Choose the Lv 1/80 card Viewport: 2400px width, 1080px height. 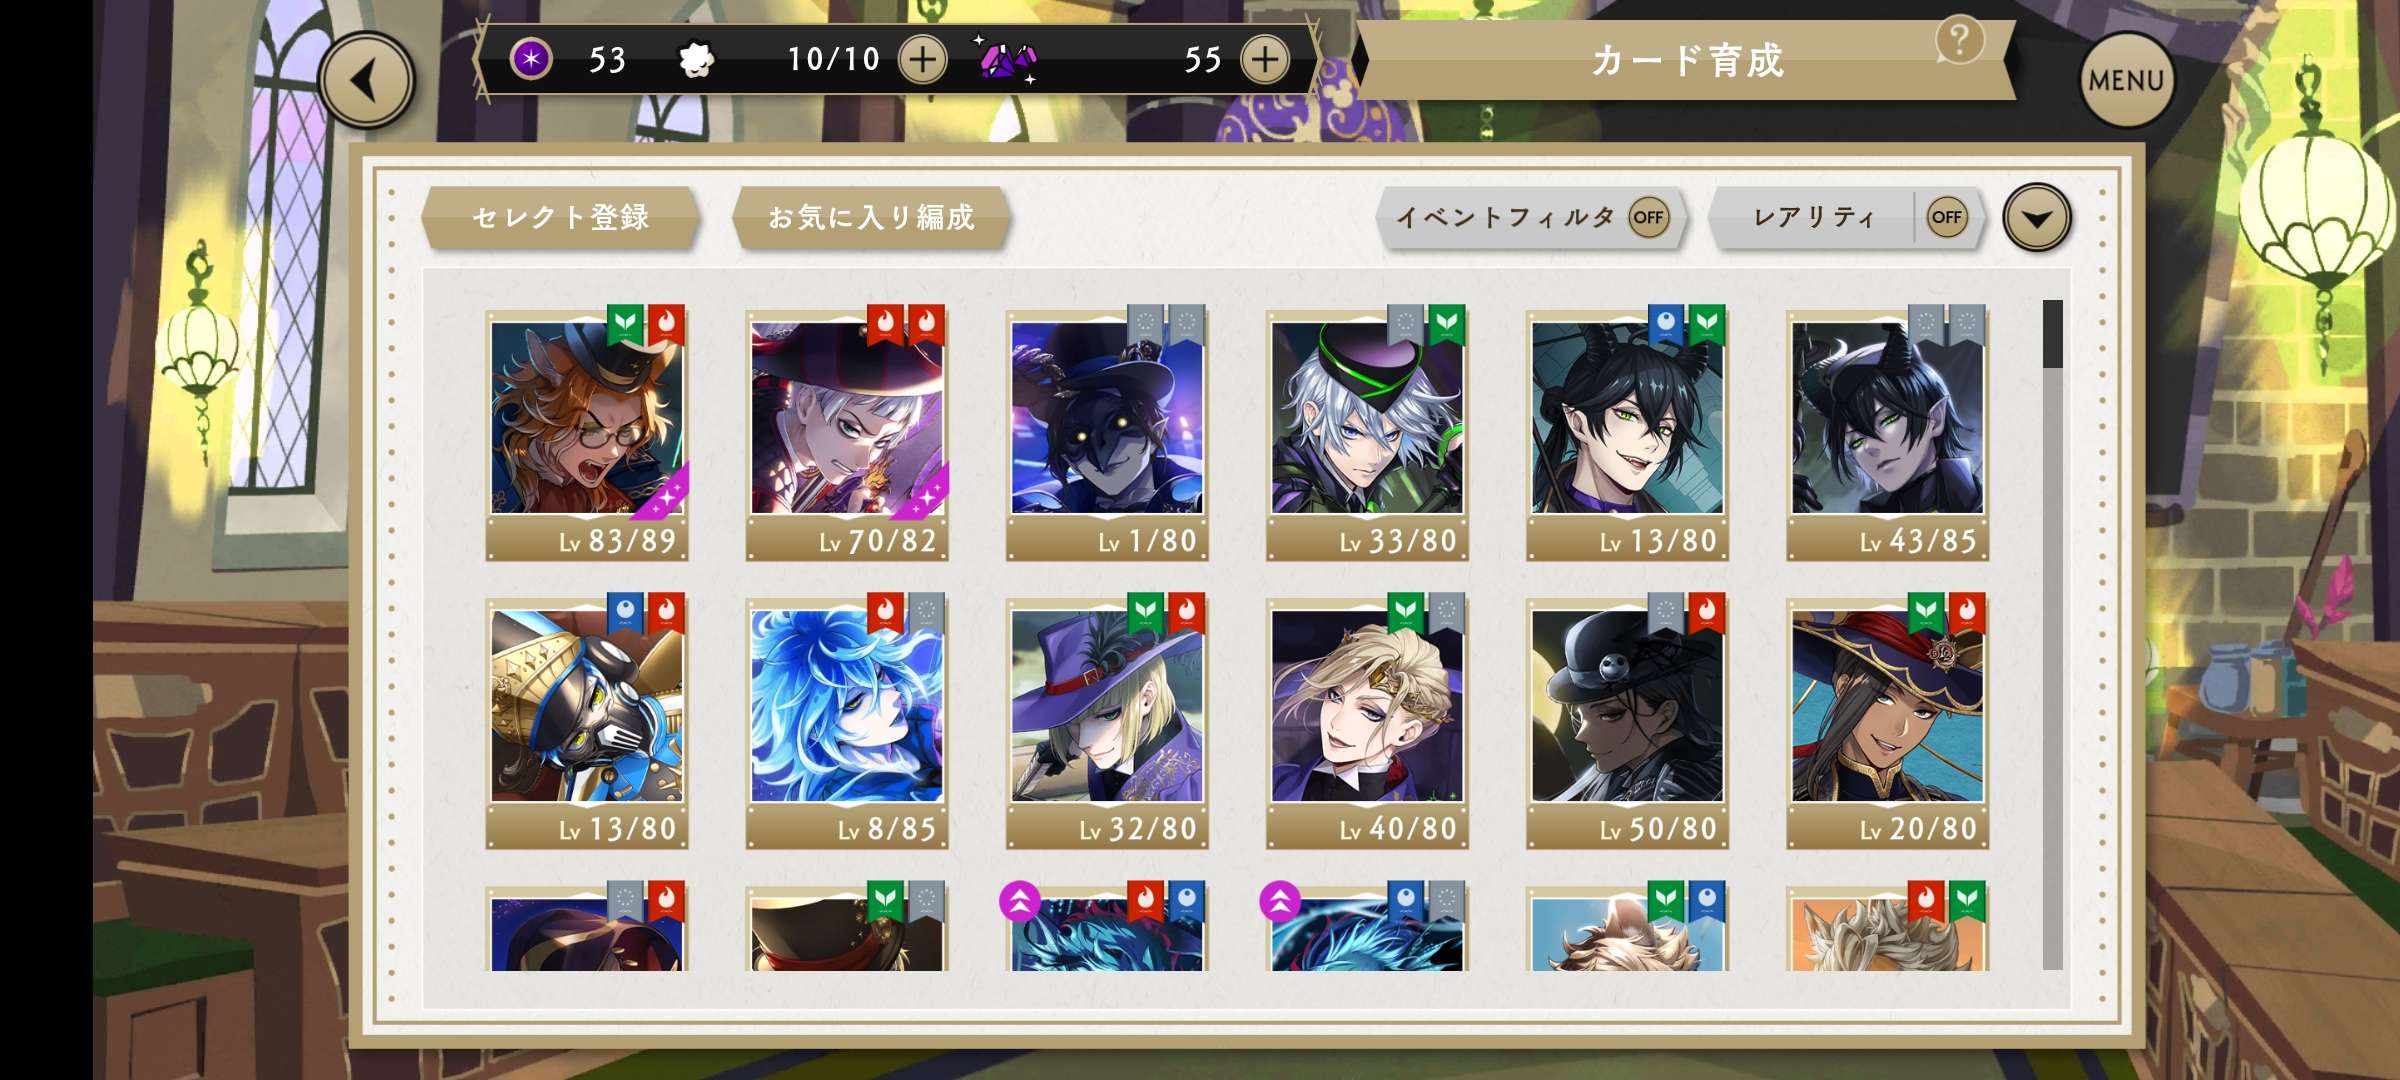click(x=1107, y=434)
